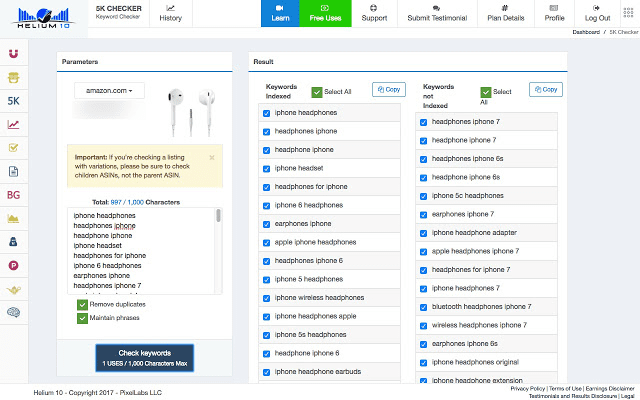
Task: Toggle Maintain phrases checkbox
Action: (82, 318)
